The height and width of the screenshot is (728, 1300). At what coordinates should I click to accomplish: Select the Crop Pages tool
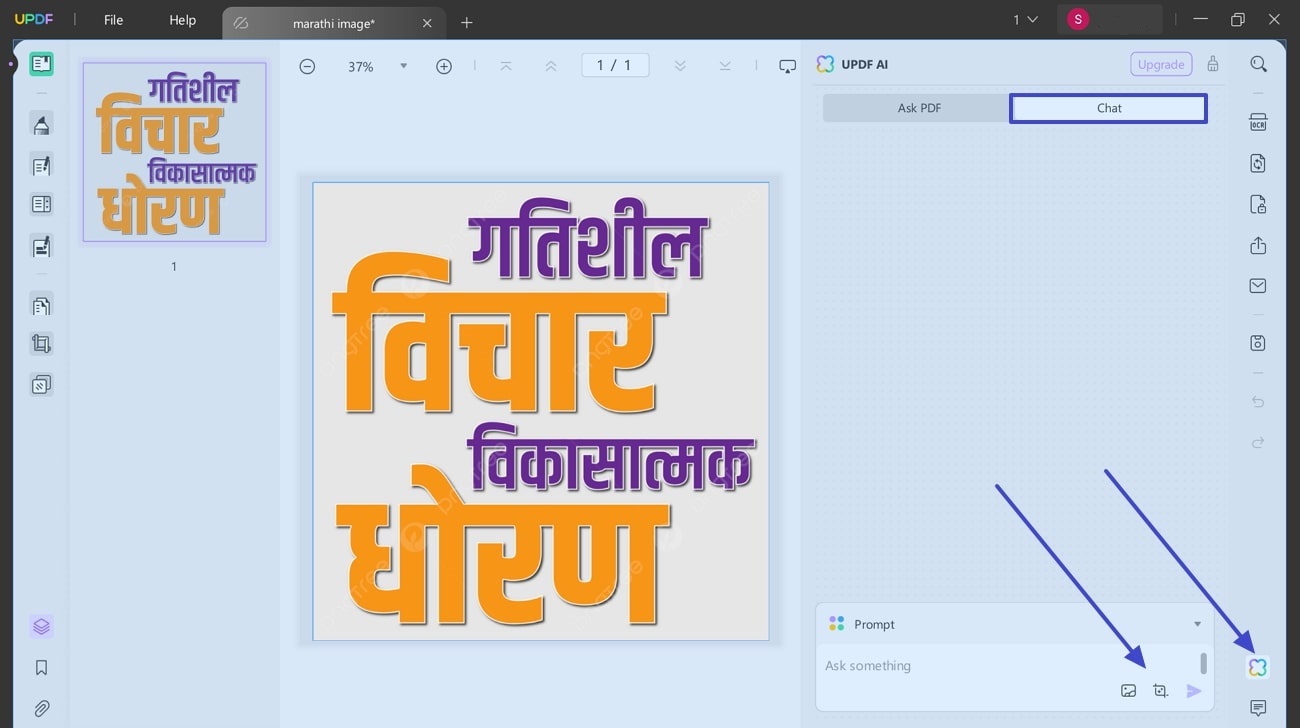click(41, 343)
